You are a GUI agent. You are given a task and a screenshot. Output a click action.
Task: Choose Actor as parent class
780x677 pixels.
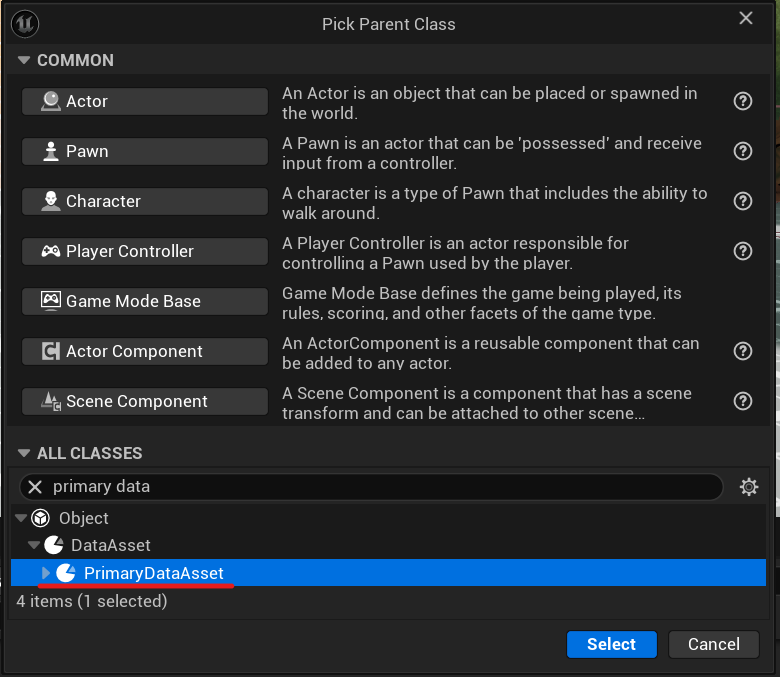(x=145, y=101)
